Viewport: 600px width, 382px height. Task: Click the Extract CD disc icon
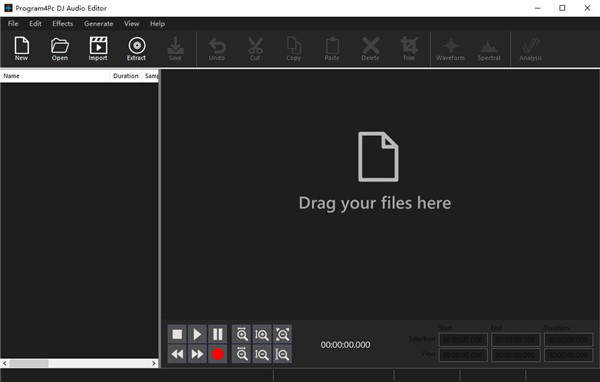coord(137,48)
